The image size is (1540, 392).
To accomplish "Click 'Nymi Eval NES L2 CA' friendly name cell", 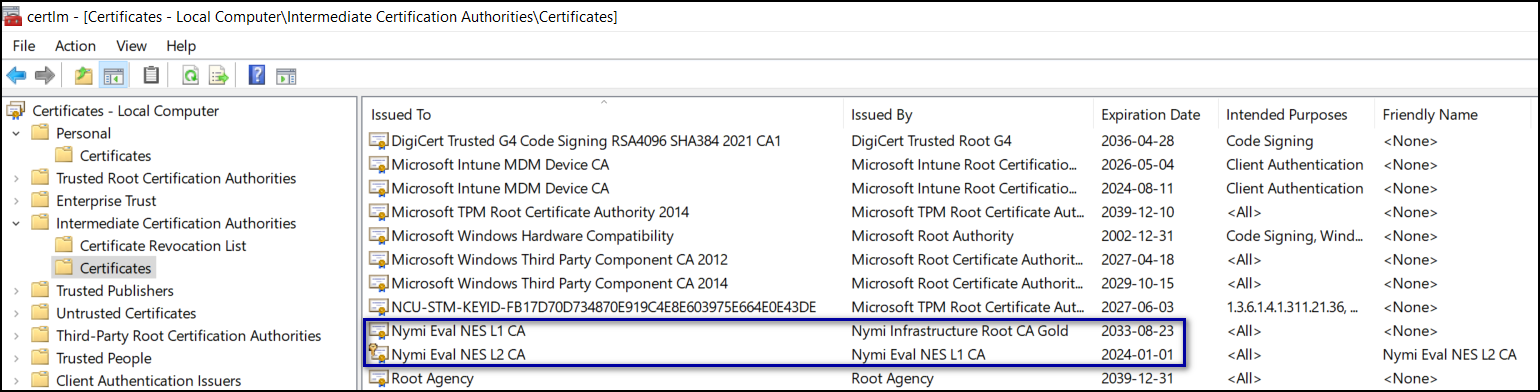I will (1450, 354).
